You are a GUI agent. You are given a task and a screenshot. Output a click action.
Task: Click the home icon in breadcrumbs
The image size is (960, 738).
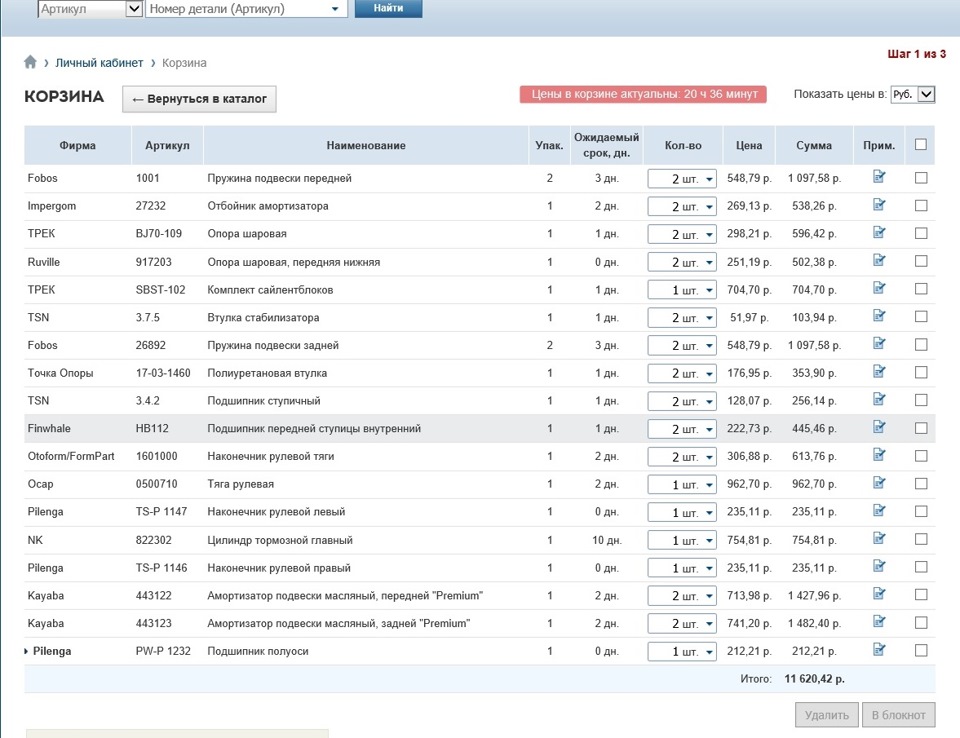pos(31,62)
